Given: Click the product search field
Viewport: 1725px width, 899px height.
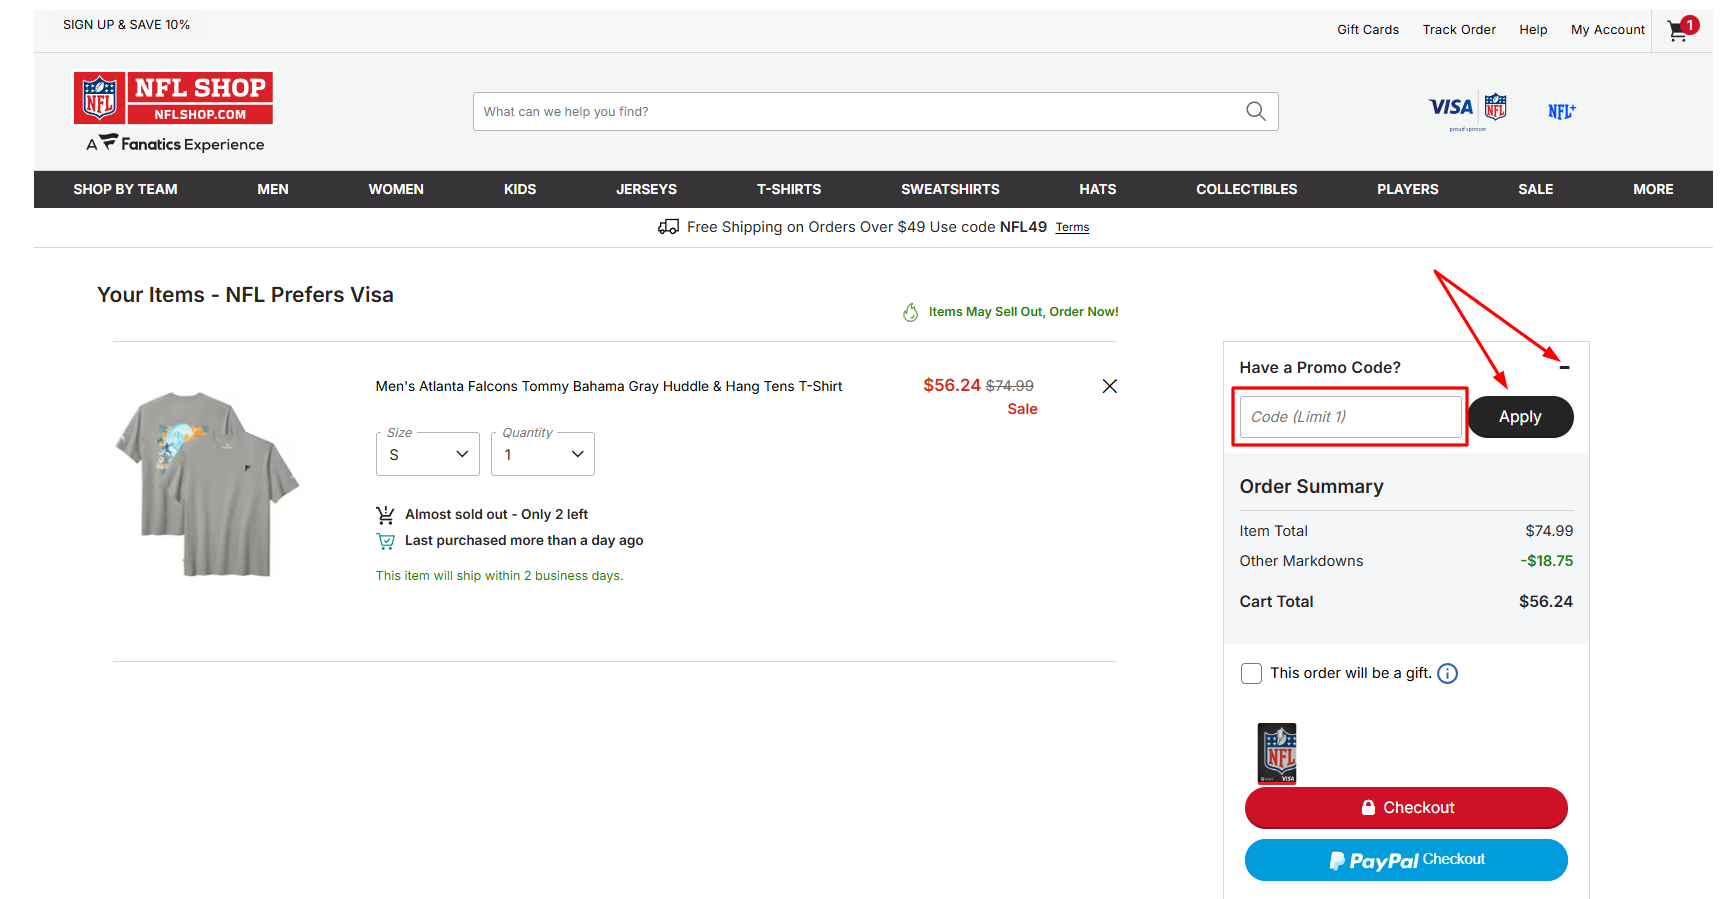Looking at the screenshot, I should pos(860,111).
